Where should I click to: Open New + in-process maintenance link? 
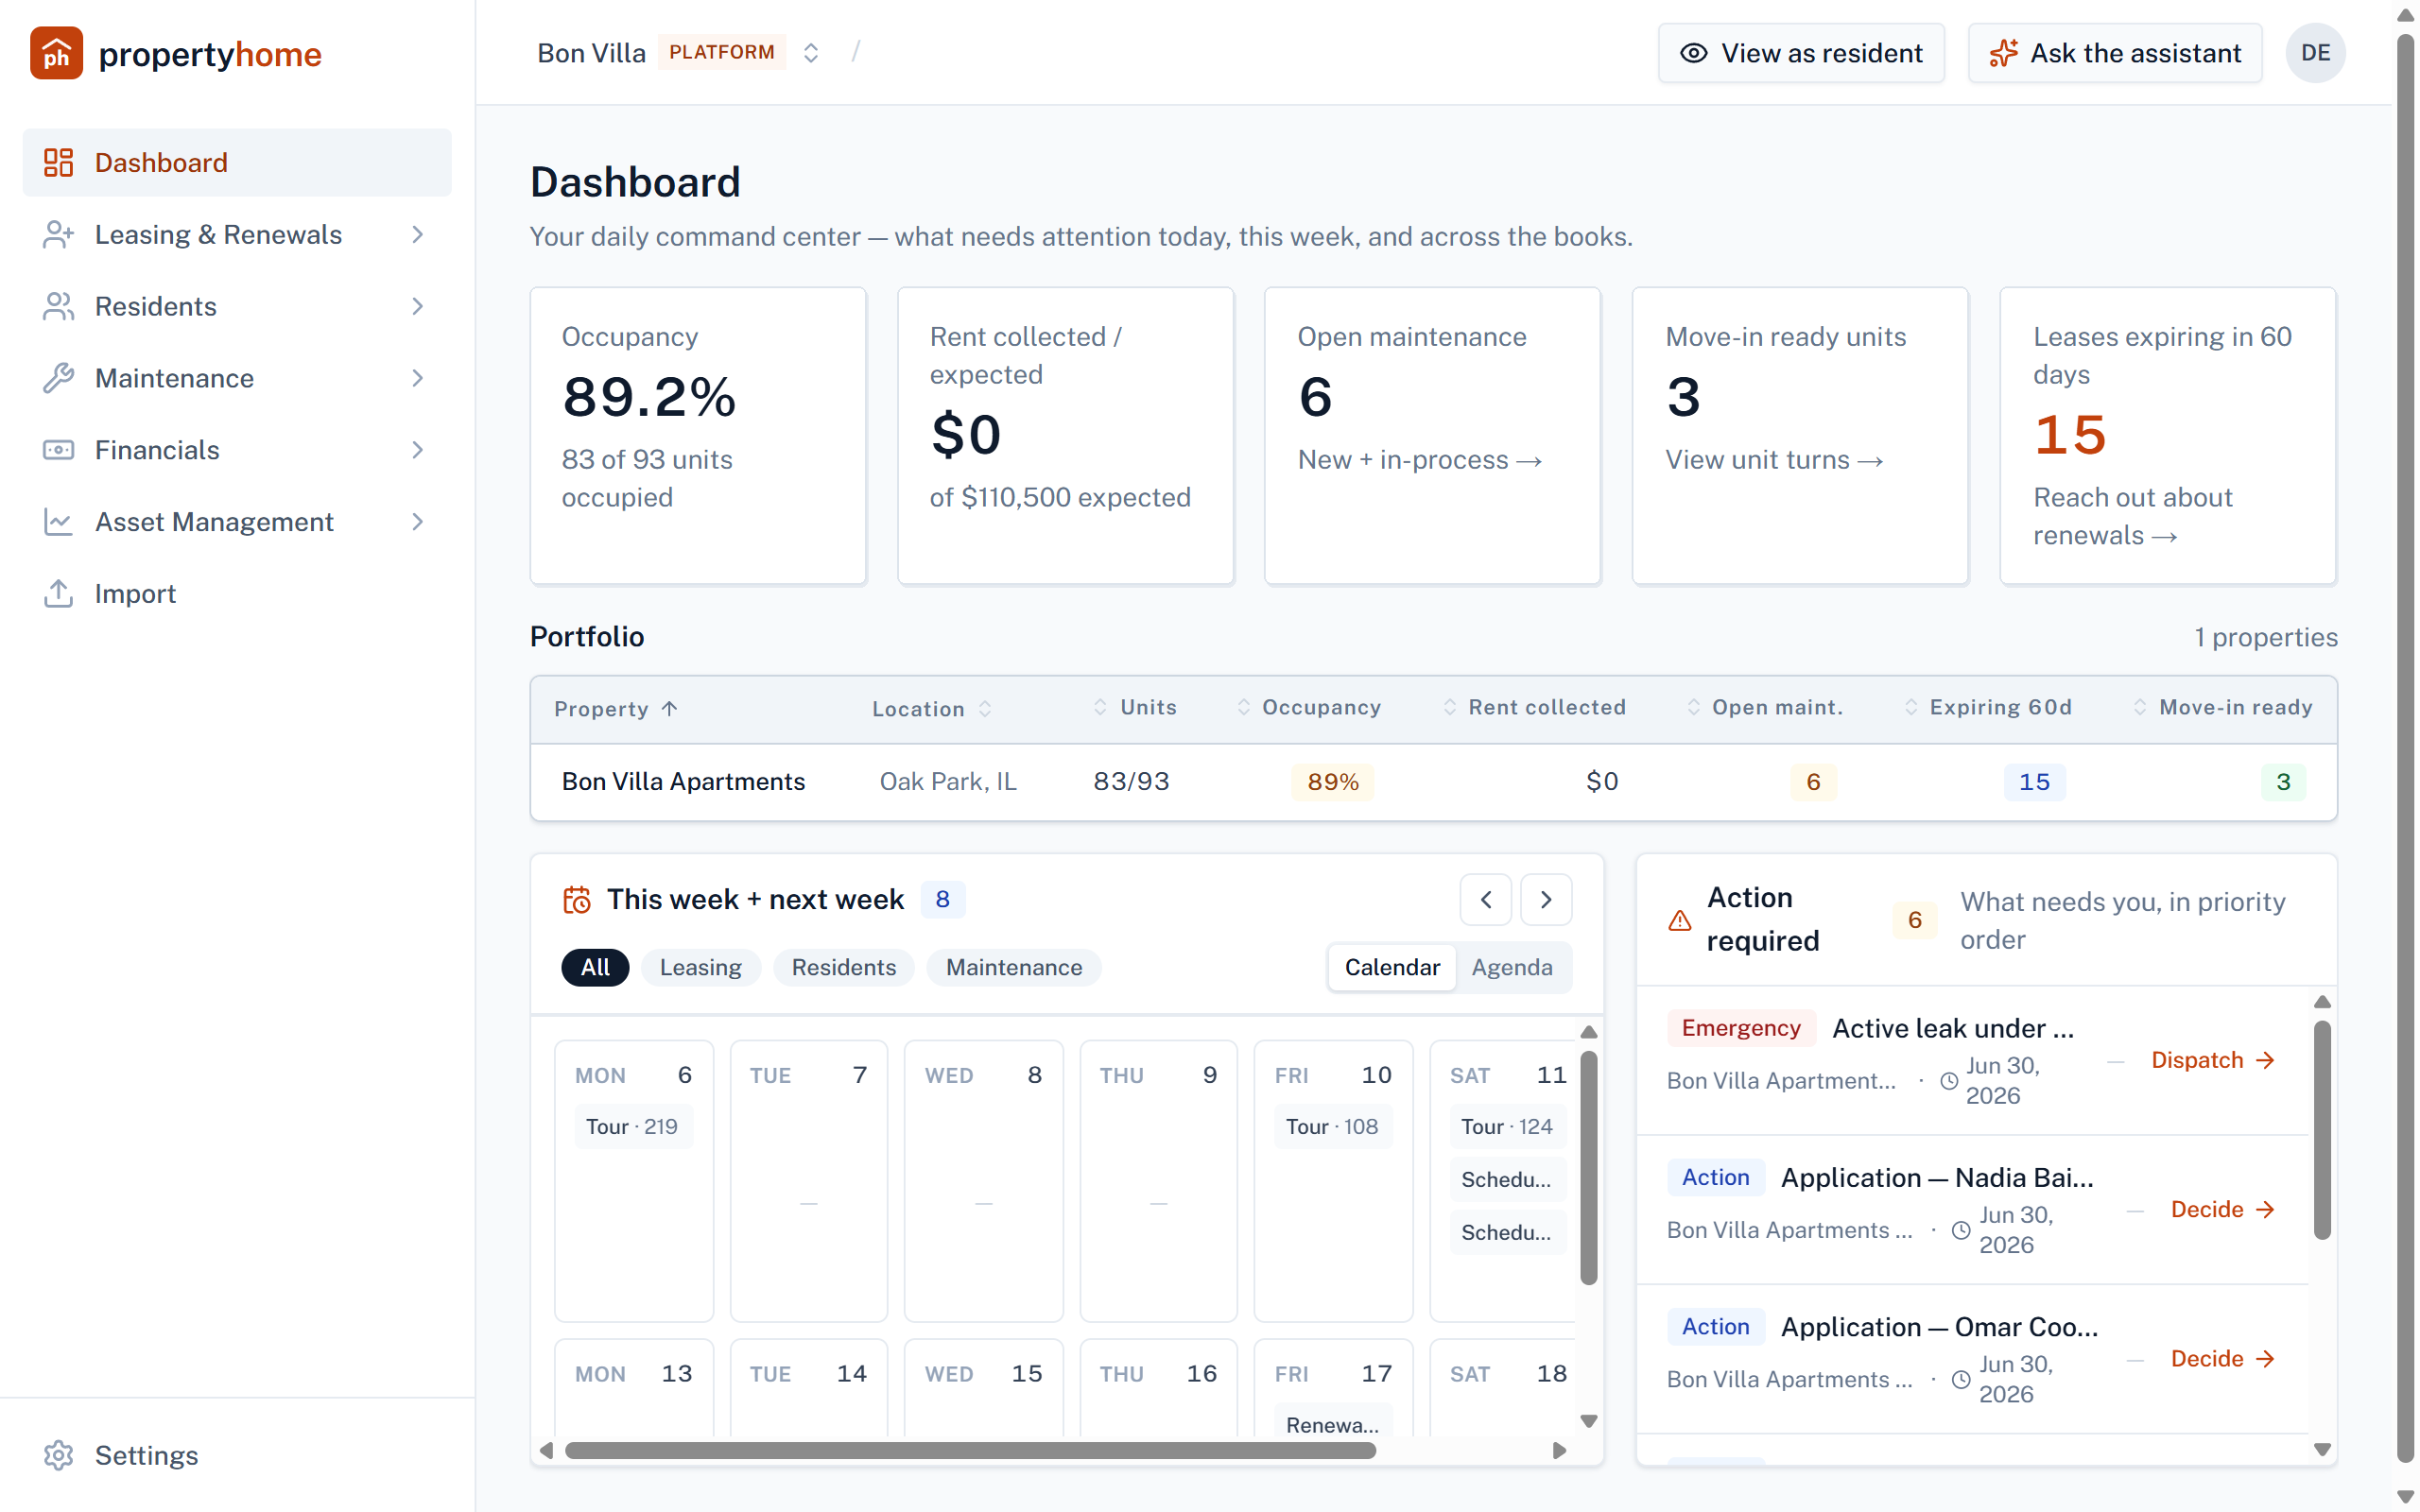pos(1420,460)
